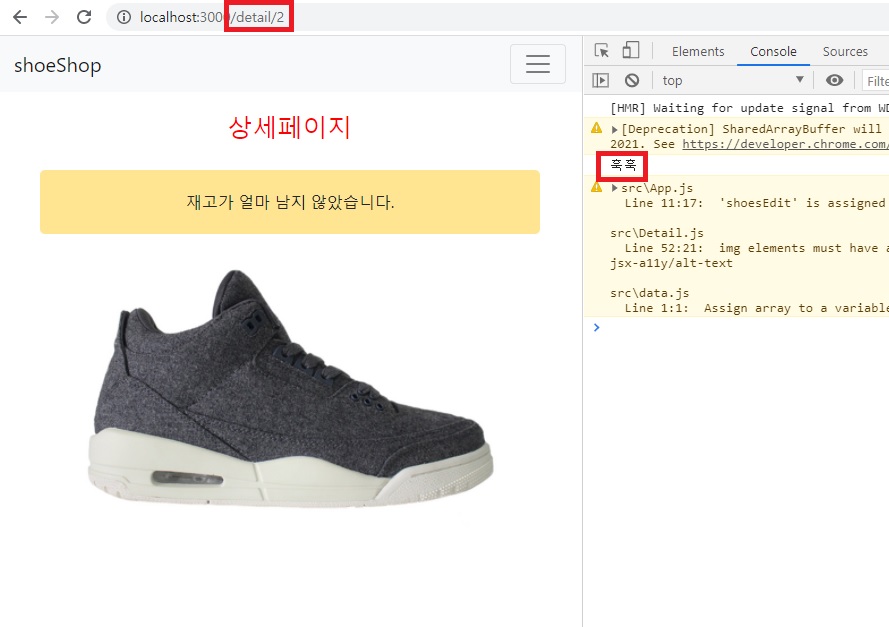Click the App.js warning triangle icon
The height and width of the screenshot is (627, 889).
[596, 187]
